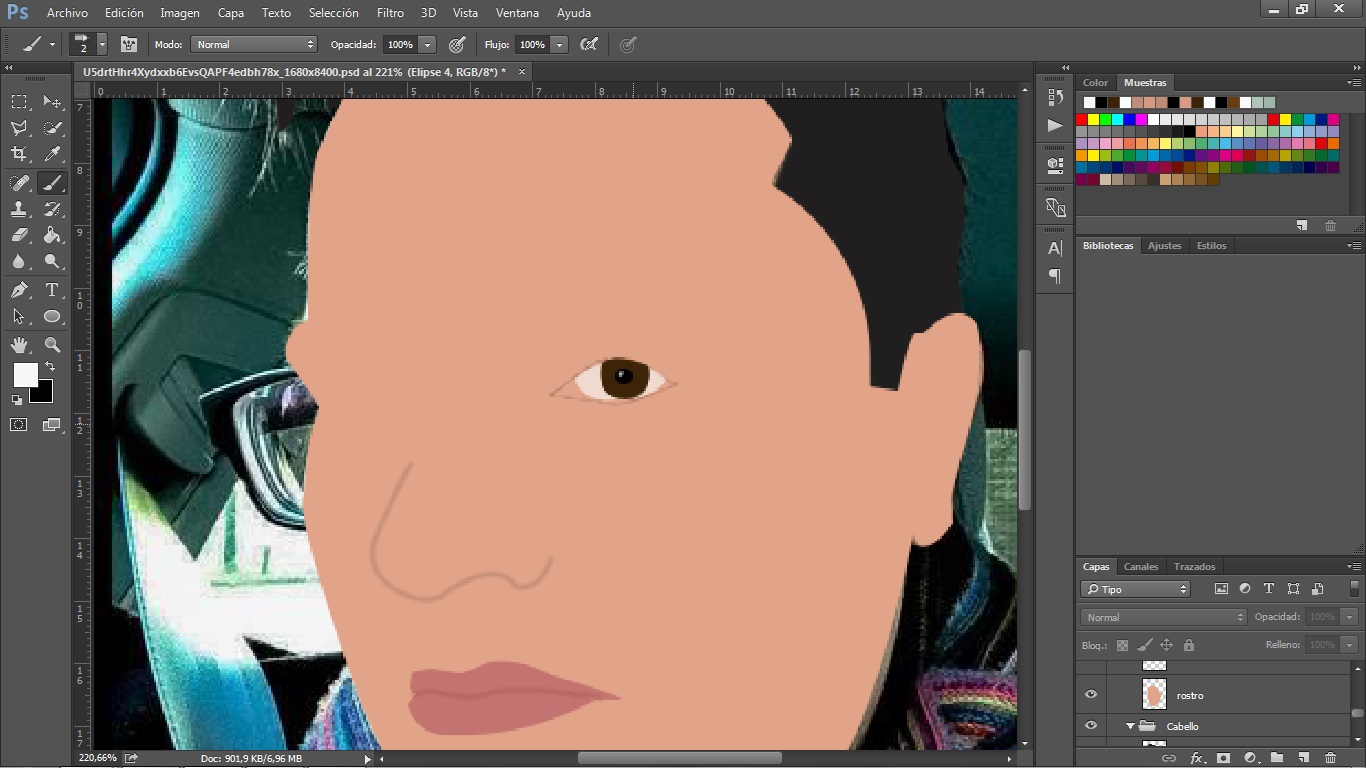Switch to the Canales tab
This screenshot has width=1366, height=768.
click(1141, 566)
